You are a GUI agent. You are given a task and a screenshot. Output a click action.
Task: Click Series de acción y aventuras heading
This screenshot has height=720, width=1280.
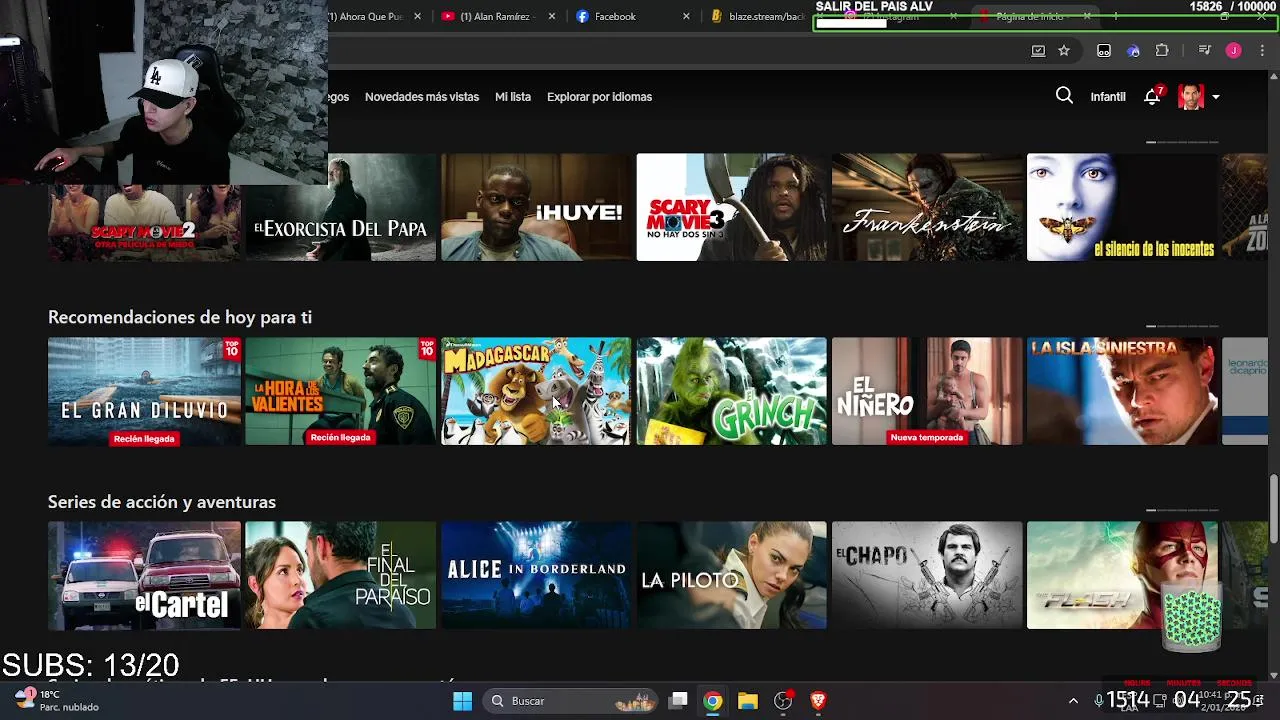pyautogui.click(x=162, y=502)
